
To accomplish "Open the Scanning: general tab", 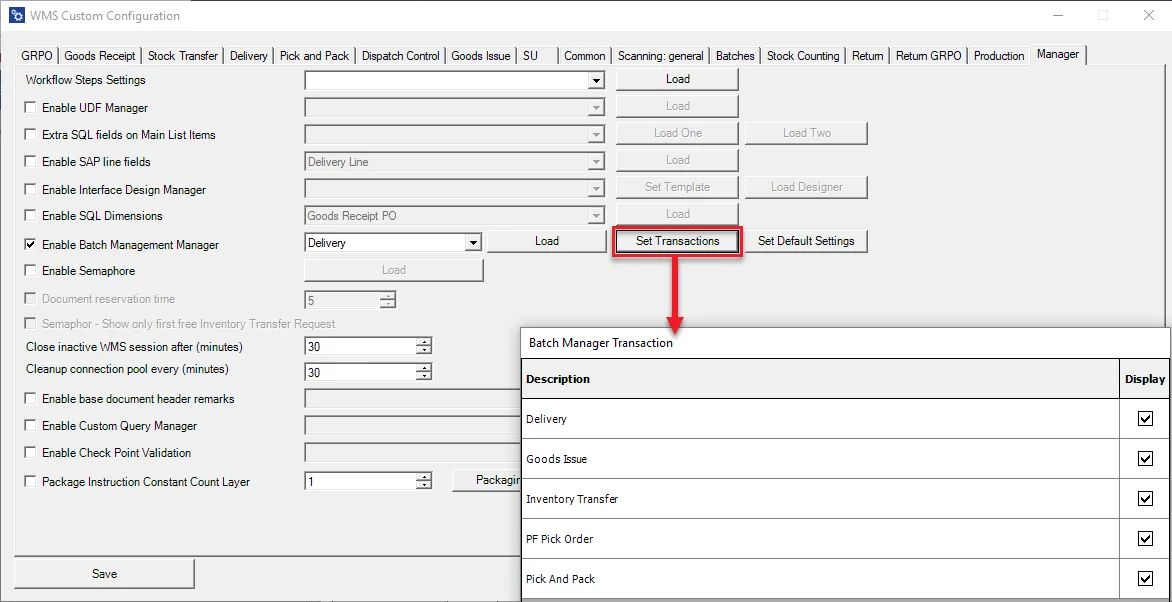I will click(x=658, y=55).
